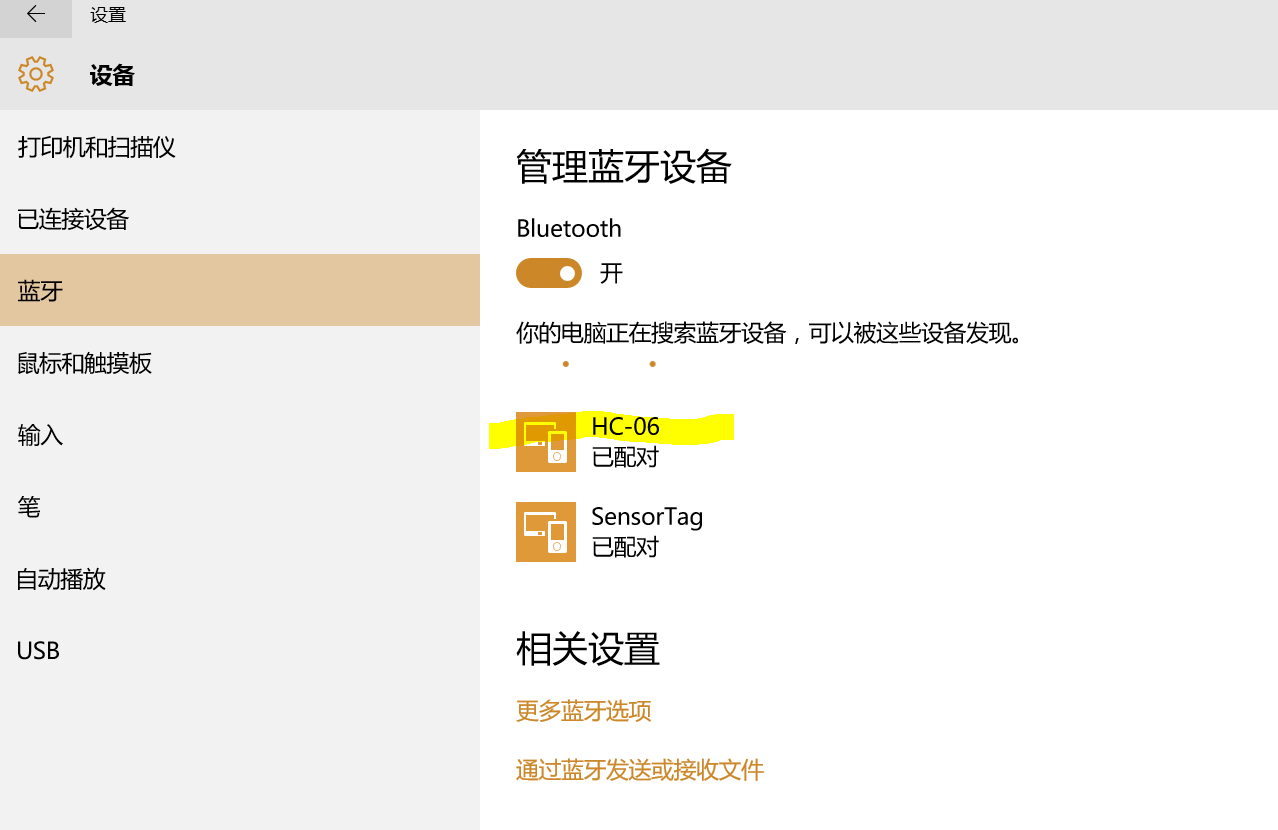Click the 设置 title bar label

click(x=107, y=15)
